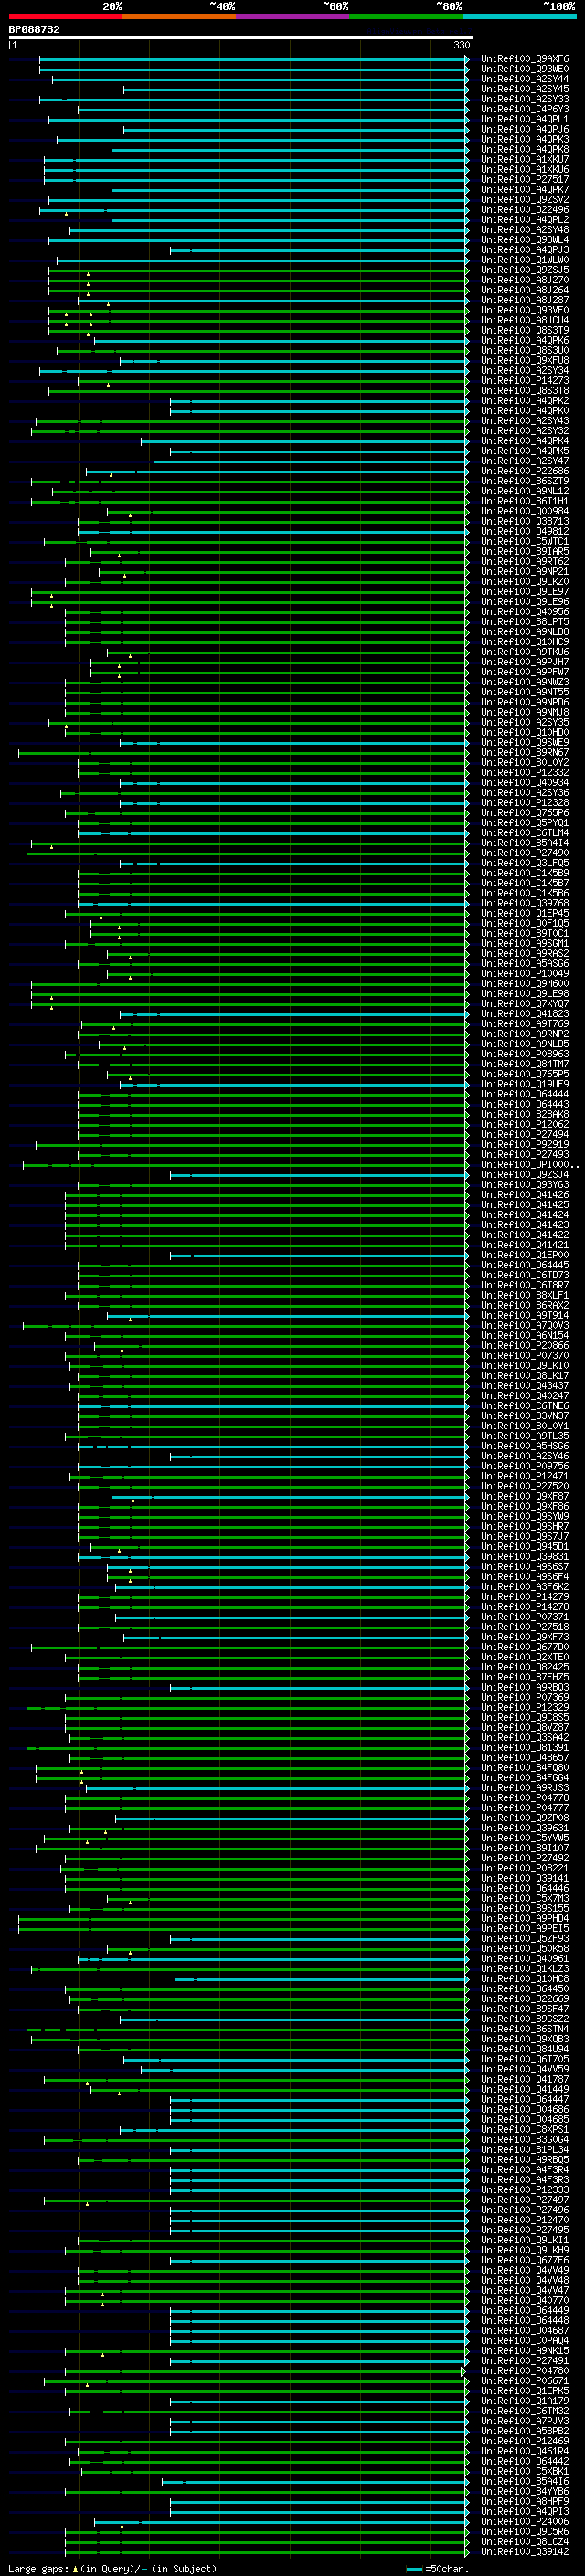This screenshot has width=585, height=2576.
Task: Click the UniRef100_P92919 label
Action: coord(525,1144)
